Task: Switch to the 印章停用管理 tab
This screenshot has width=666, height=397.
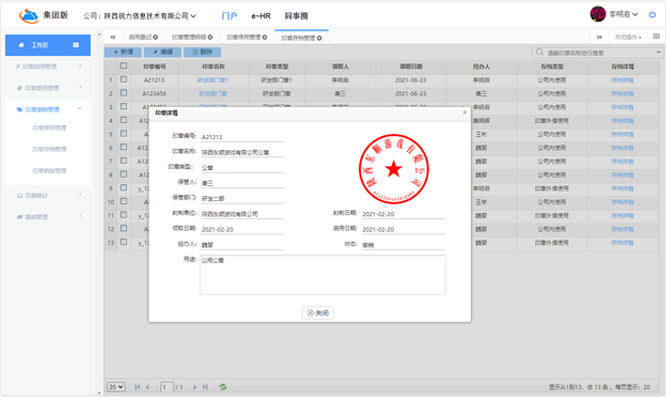Action: point(244,37)
